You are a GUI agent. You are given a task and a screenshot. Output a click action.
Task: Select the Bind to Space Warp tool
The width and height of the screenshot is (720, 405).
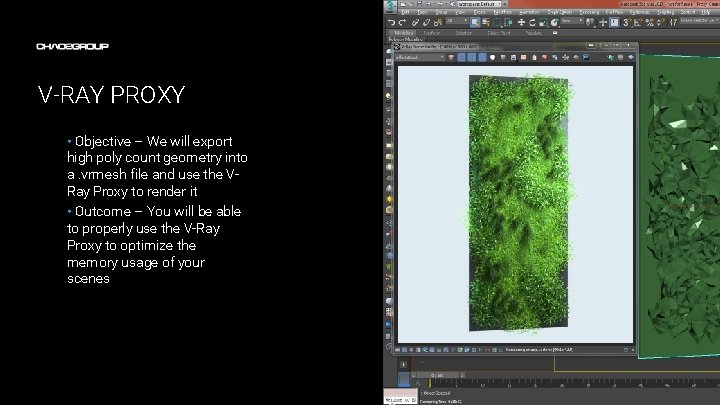(x=438, y=22)
